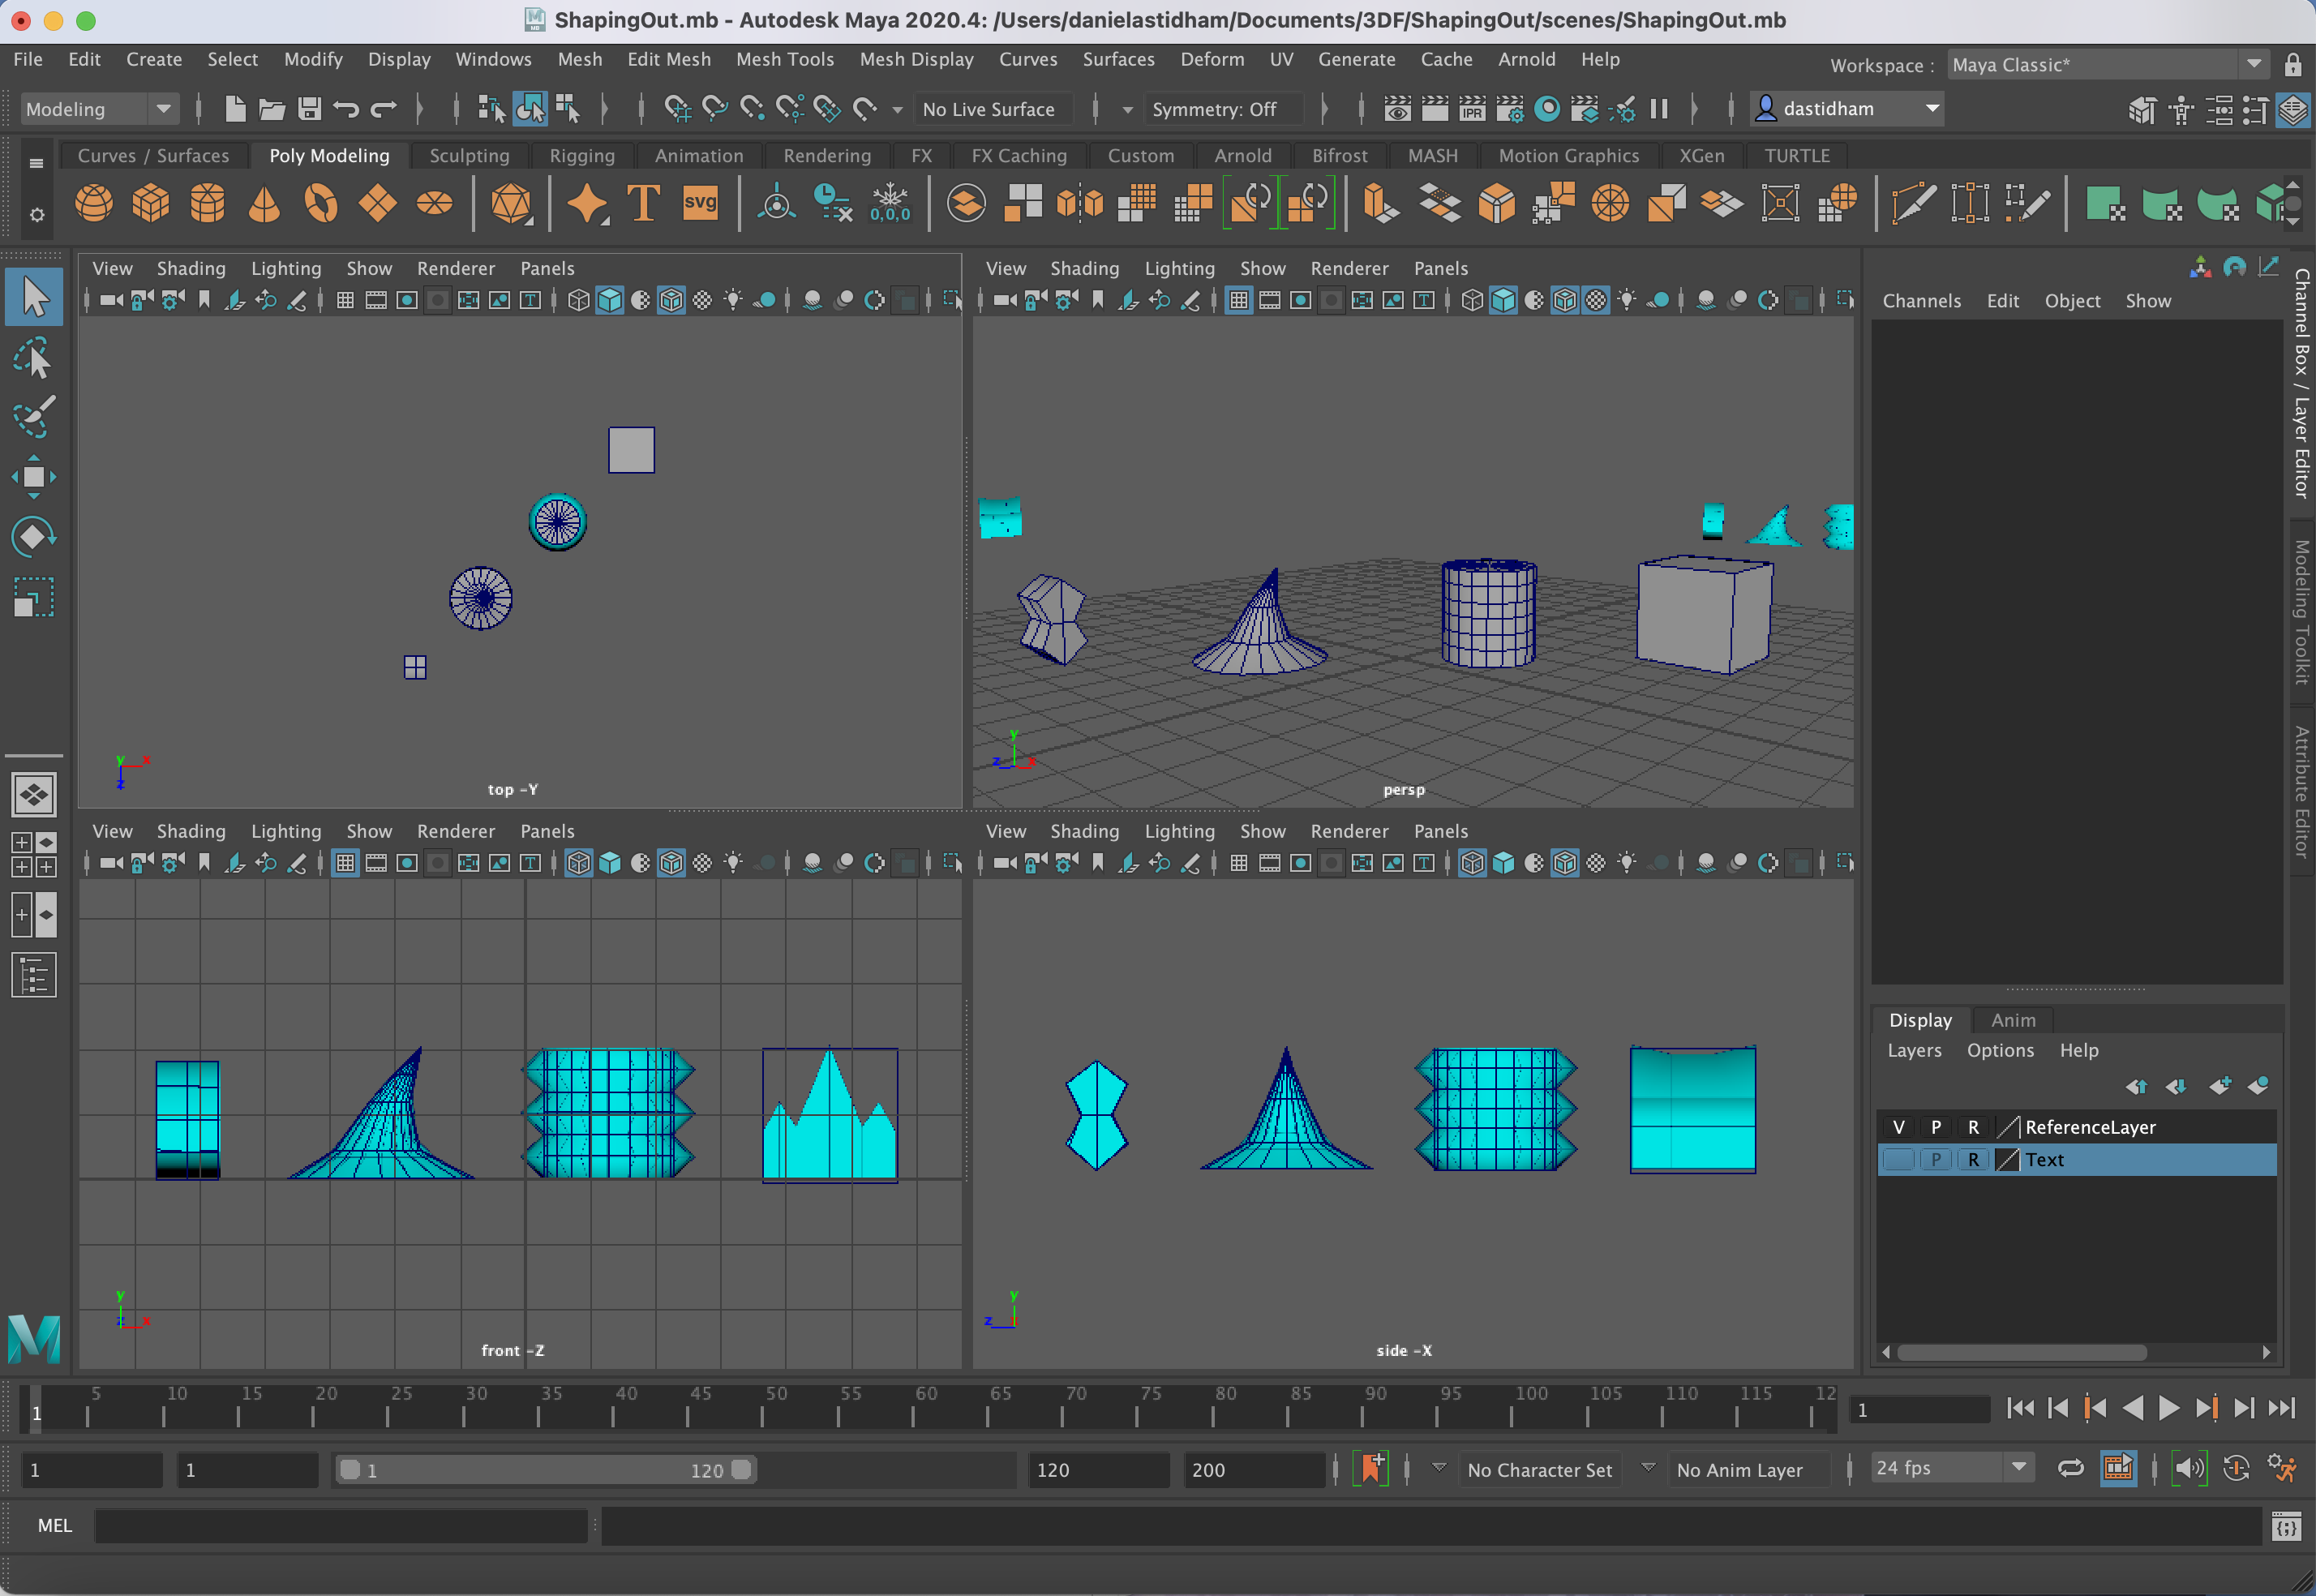
Task: Toggle R display type on Text layer
Action: [x=1973, y=1160]
